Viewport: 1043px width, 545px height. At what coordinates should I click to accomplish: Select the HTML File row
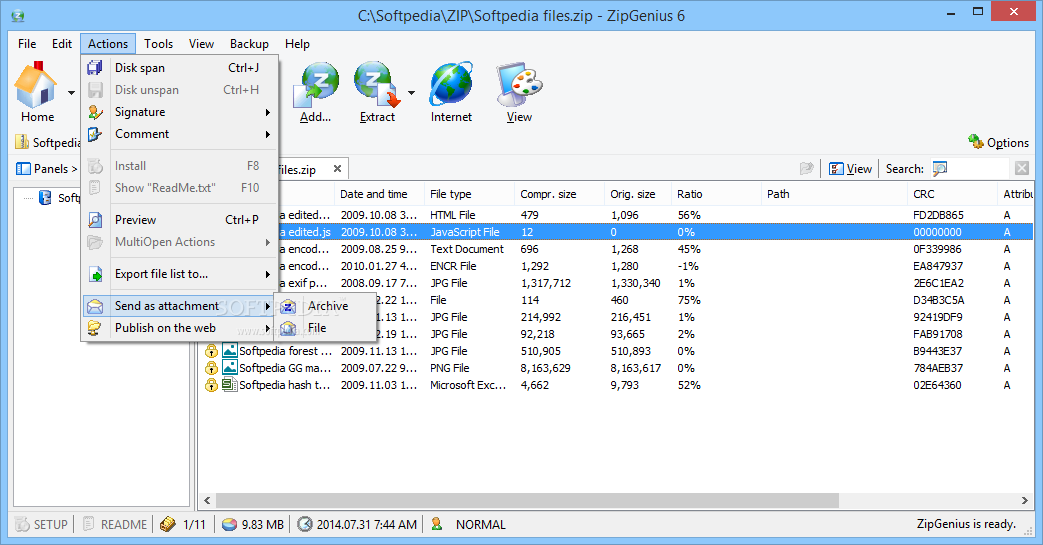[617, 215]
